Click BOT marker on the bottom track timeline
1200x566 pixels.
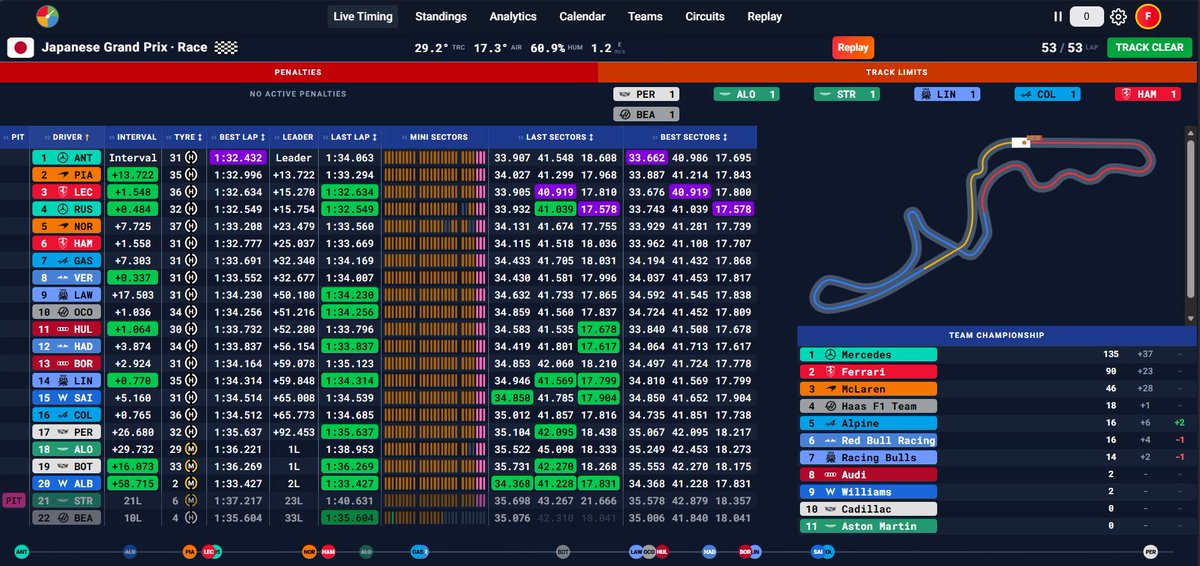[563, 551]
